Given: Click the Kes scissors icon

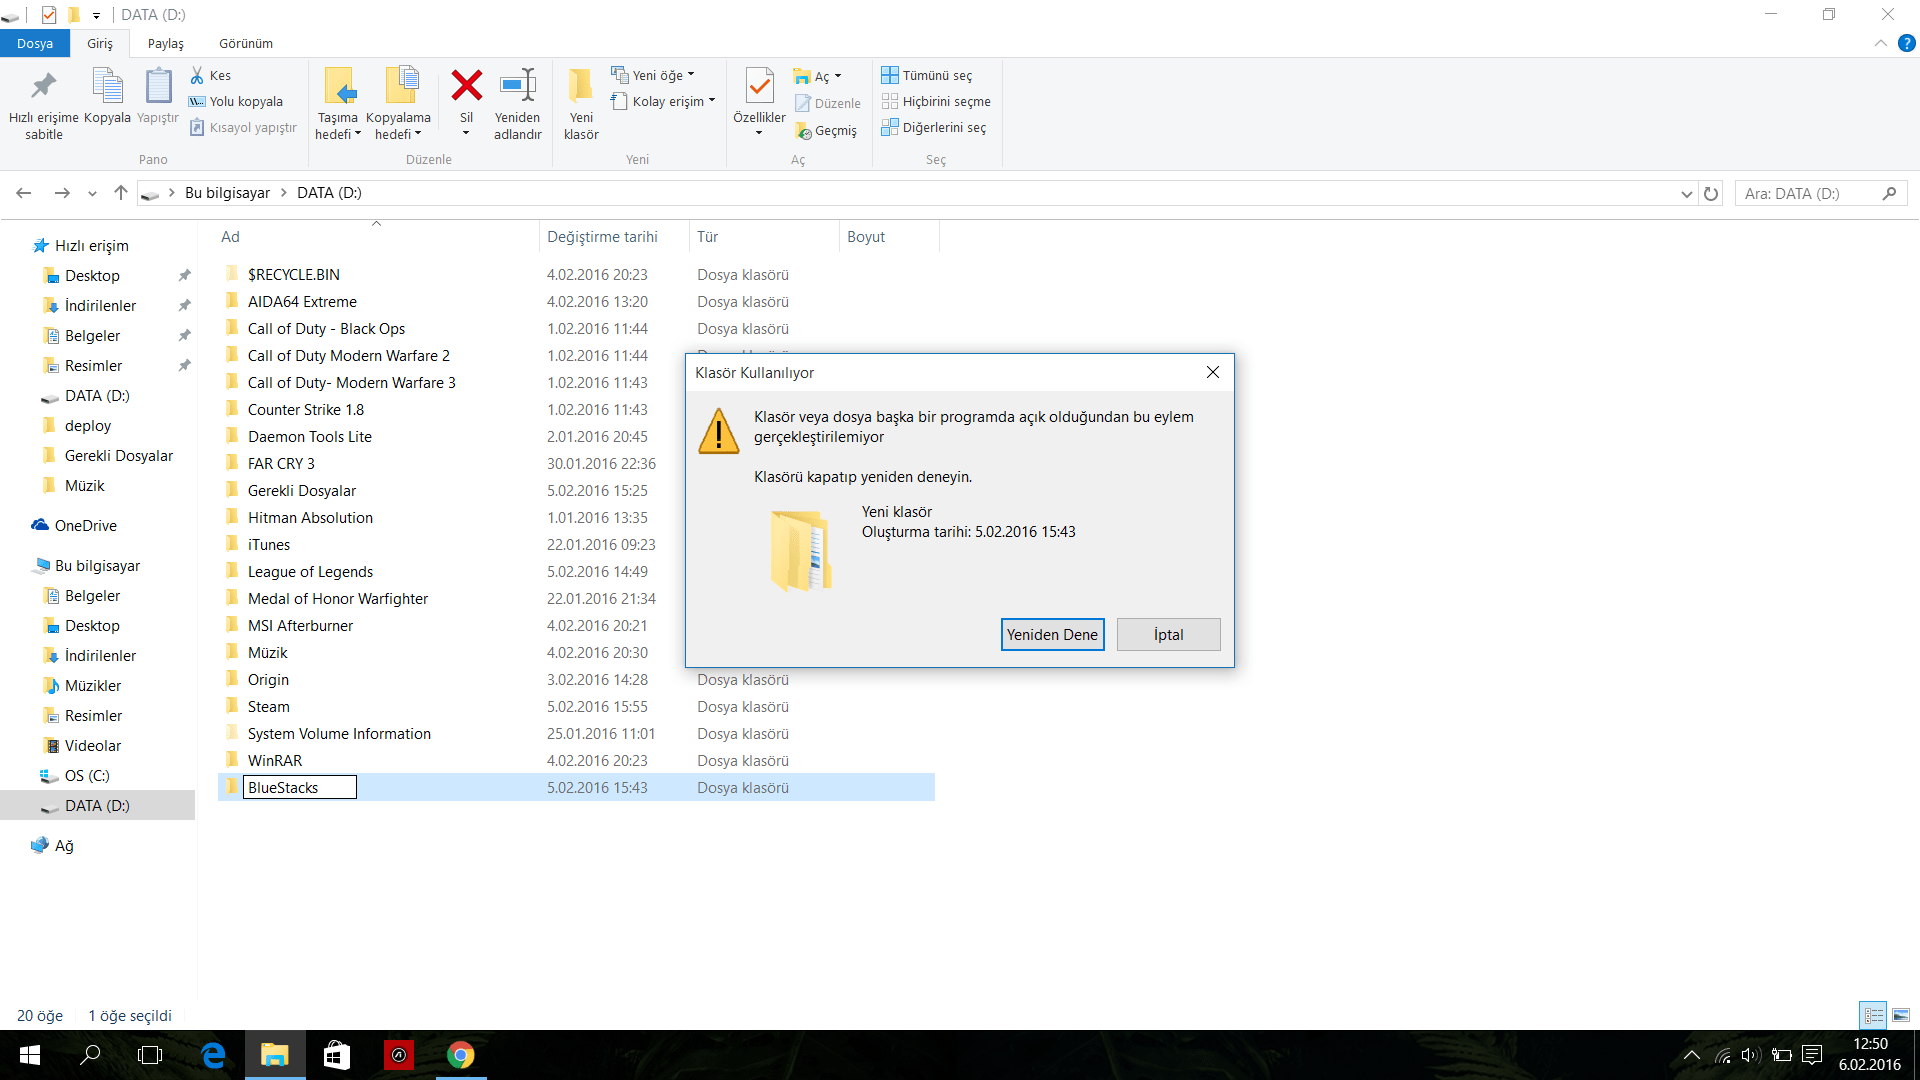Looking at the screenshot, I should tap(197, 75).
